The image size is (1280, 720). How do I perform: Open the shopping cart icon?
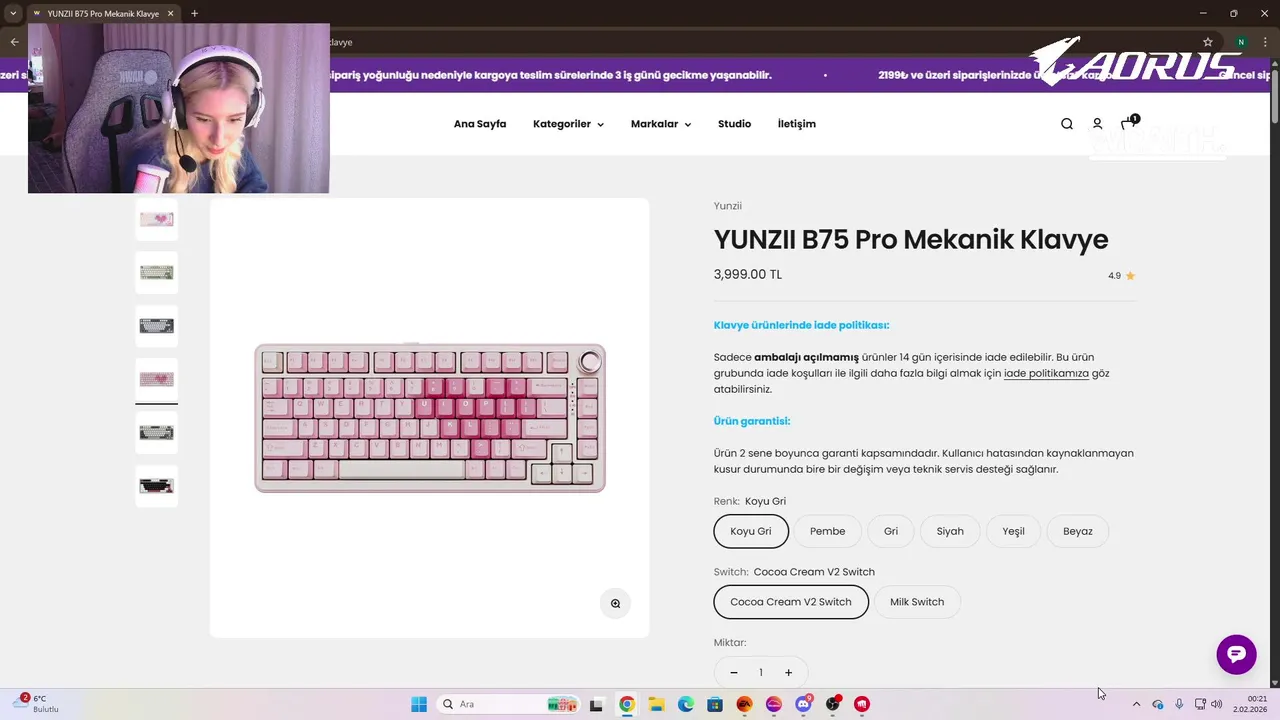1128,123
